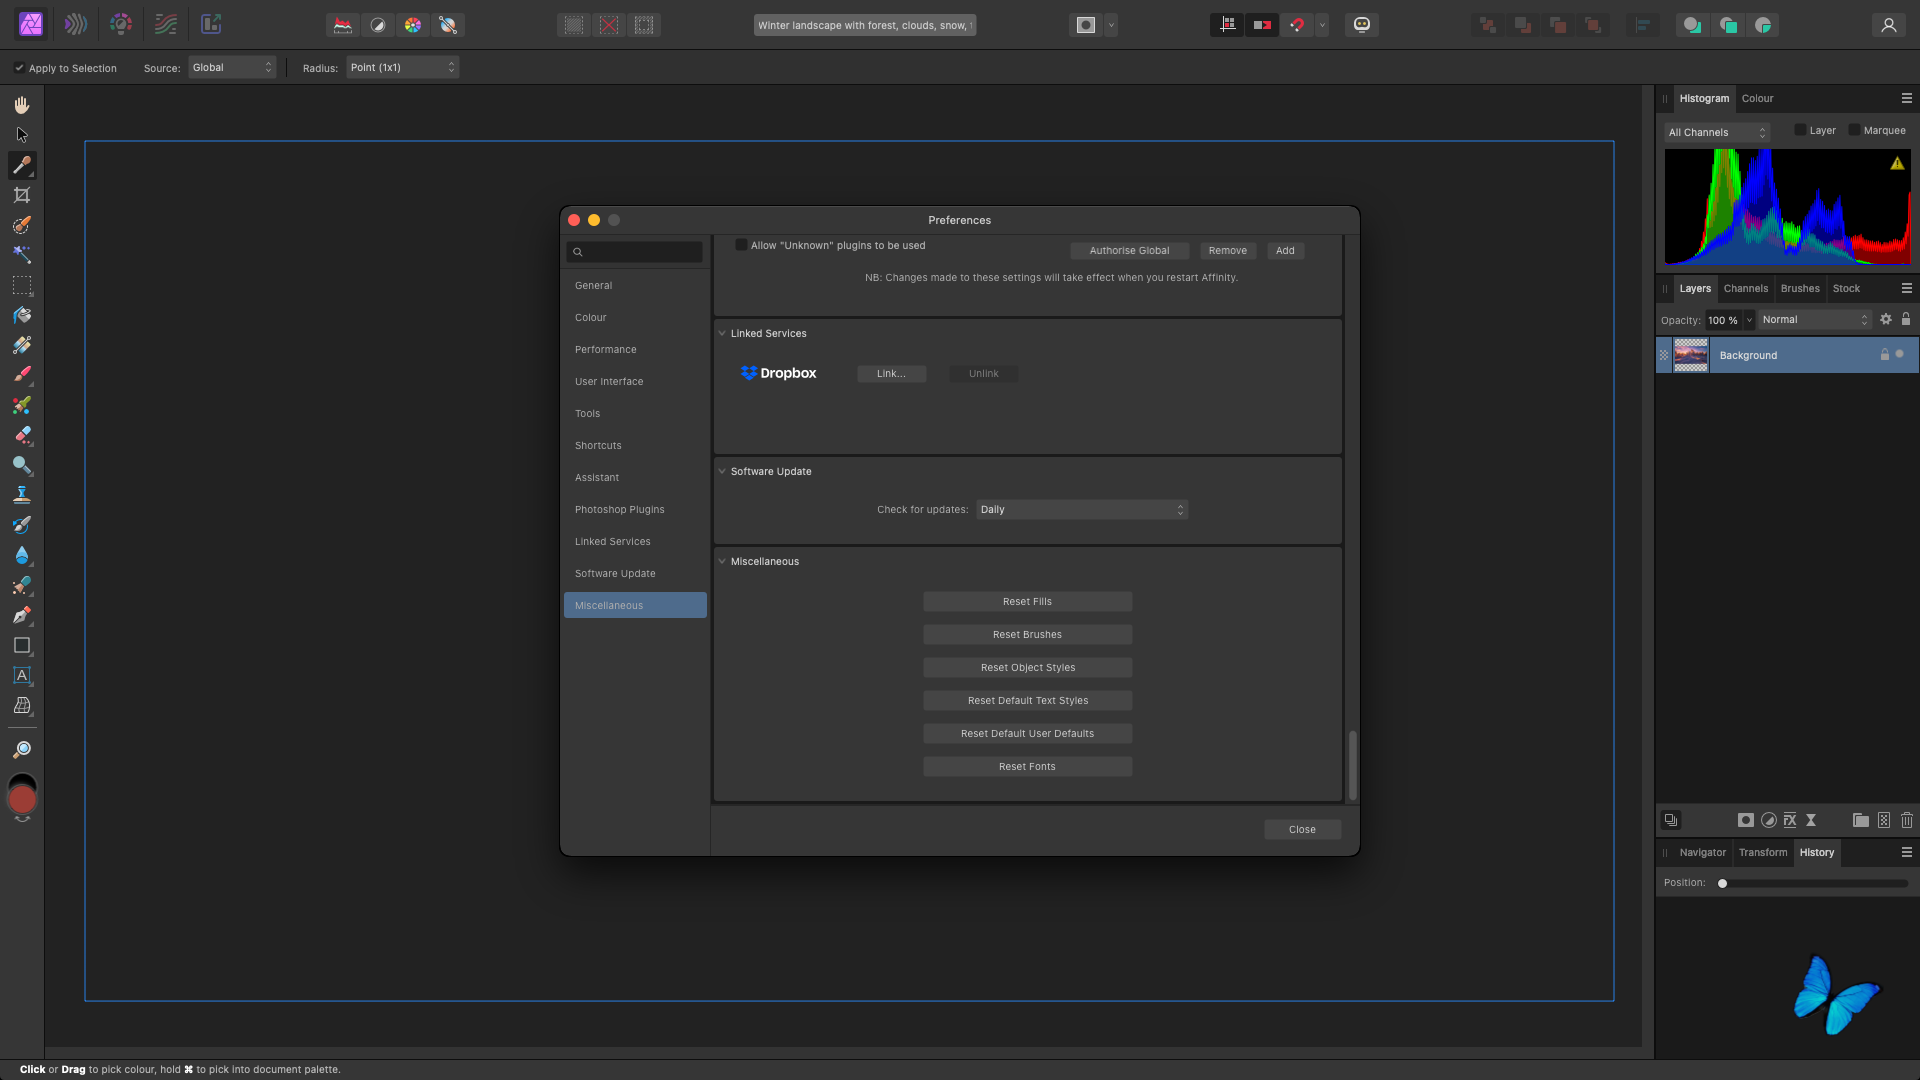The width and height of the screenshot is (1920, 1080).
Task: Select the Rectangle shape tool
Action: click(x=22, y=646)
